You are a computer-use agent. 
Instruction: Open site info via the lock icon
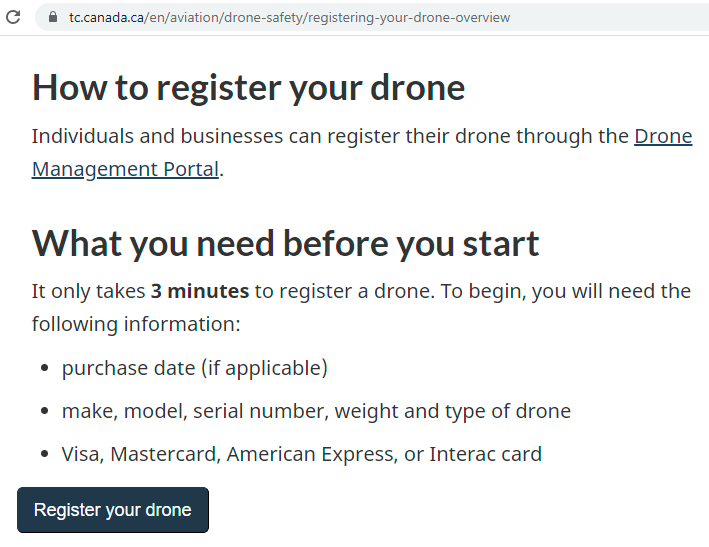click(x=51, y=17)
